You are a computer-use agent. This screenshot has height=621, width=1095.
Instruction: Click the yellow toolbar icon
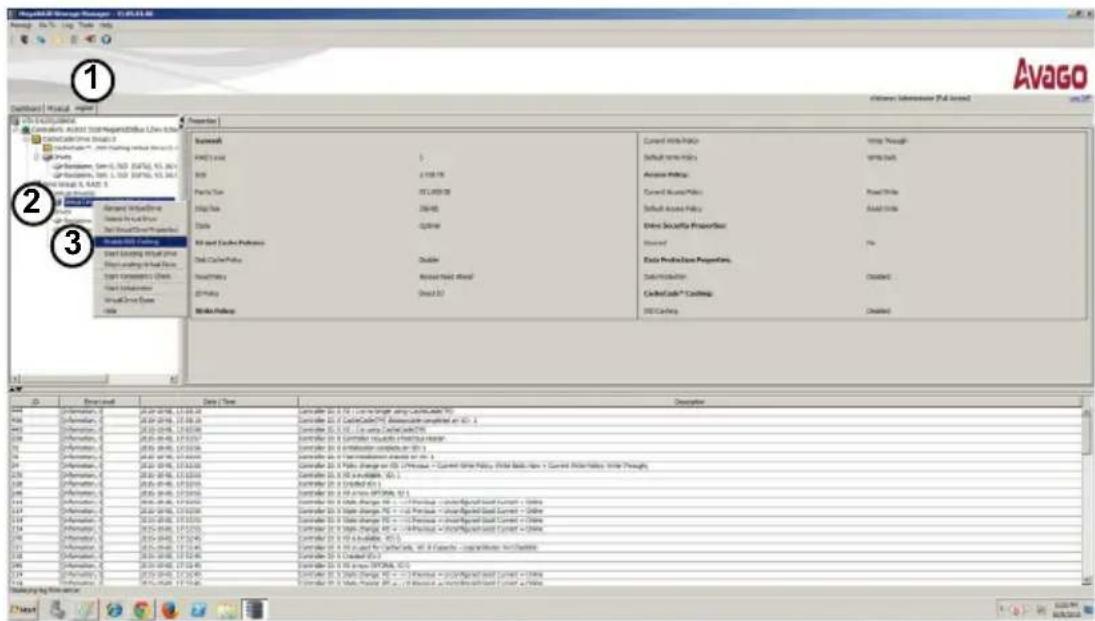(58, 40)
